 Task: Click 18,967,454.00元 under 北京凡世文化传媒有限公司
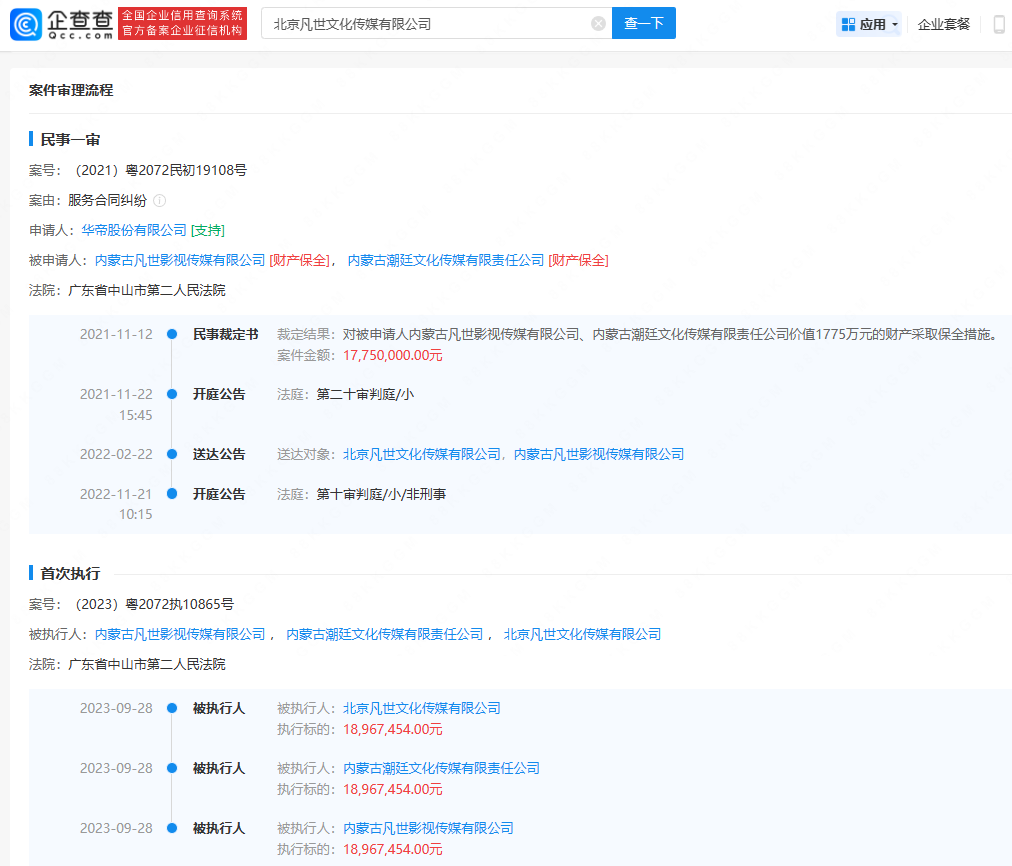(392, 730)
